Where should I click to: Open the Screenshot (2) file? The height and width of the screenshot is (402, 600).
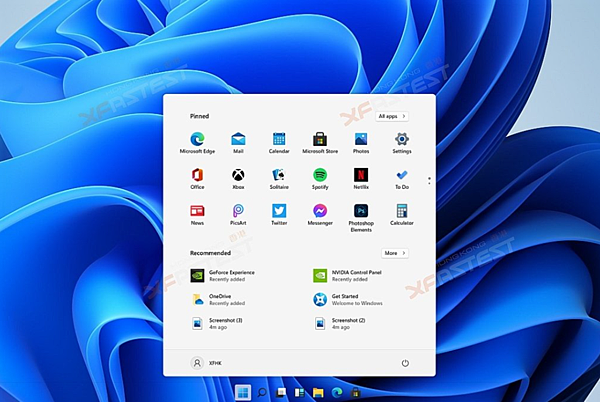339,324
